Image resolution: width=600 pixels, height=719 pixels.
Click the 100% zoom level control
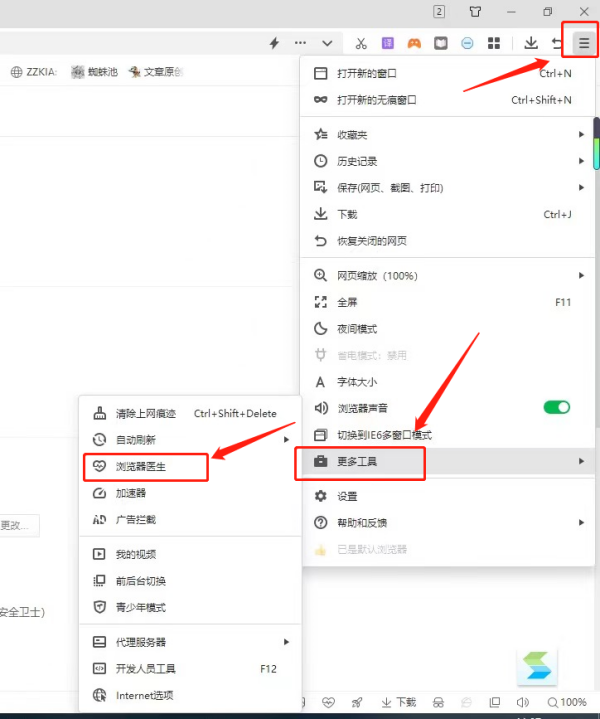[x=567, y=702]
